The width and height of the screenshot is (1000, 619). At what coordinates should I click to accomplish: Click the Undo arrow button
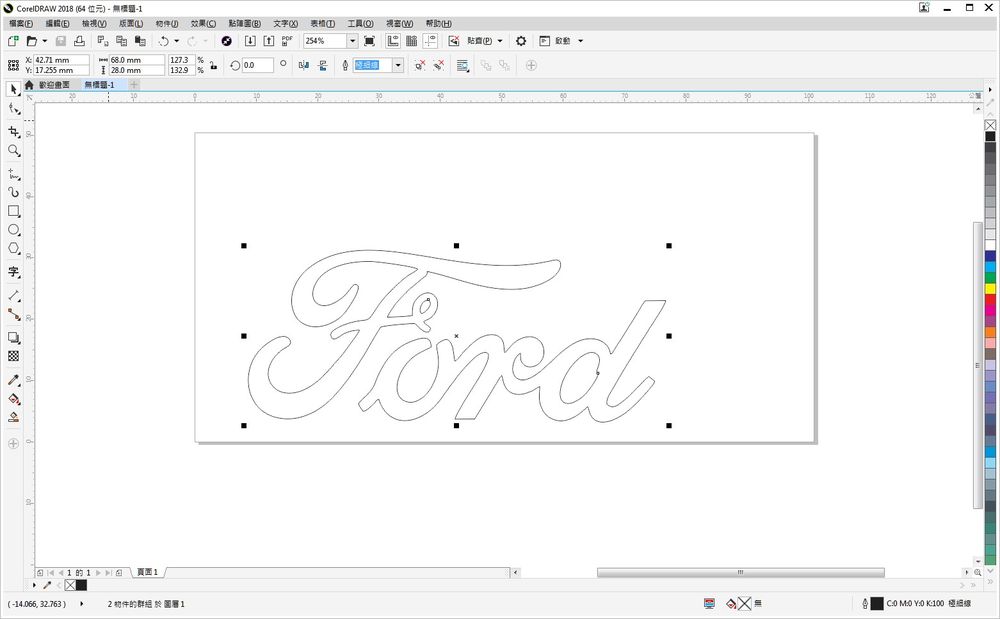(164, 41)
